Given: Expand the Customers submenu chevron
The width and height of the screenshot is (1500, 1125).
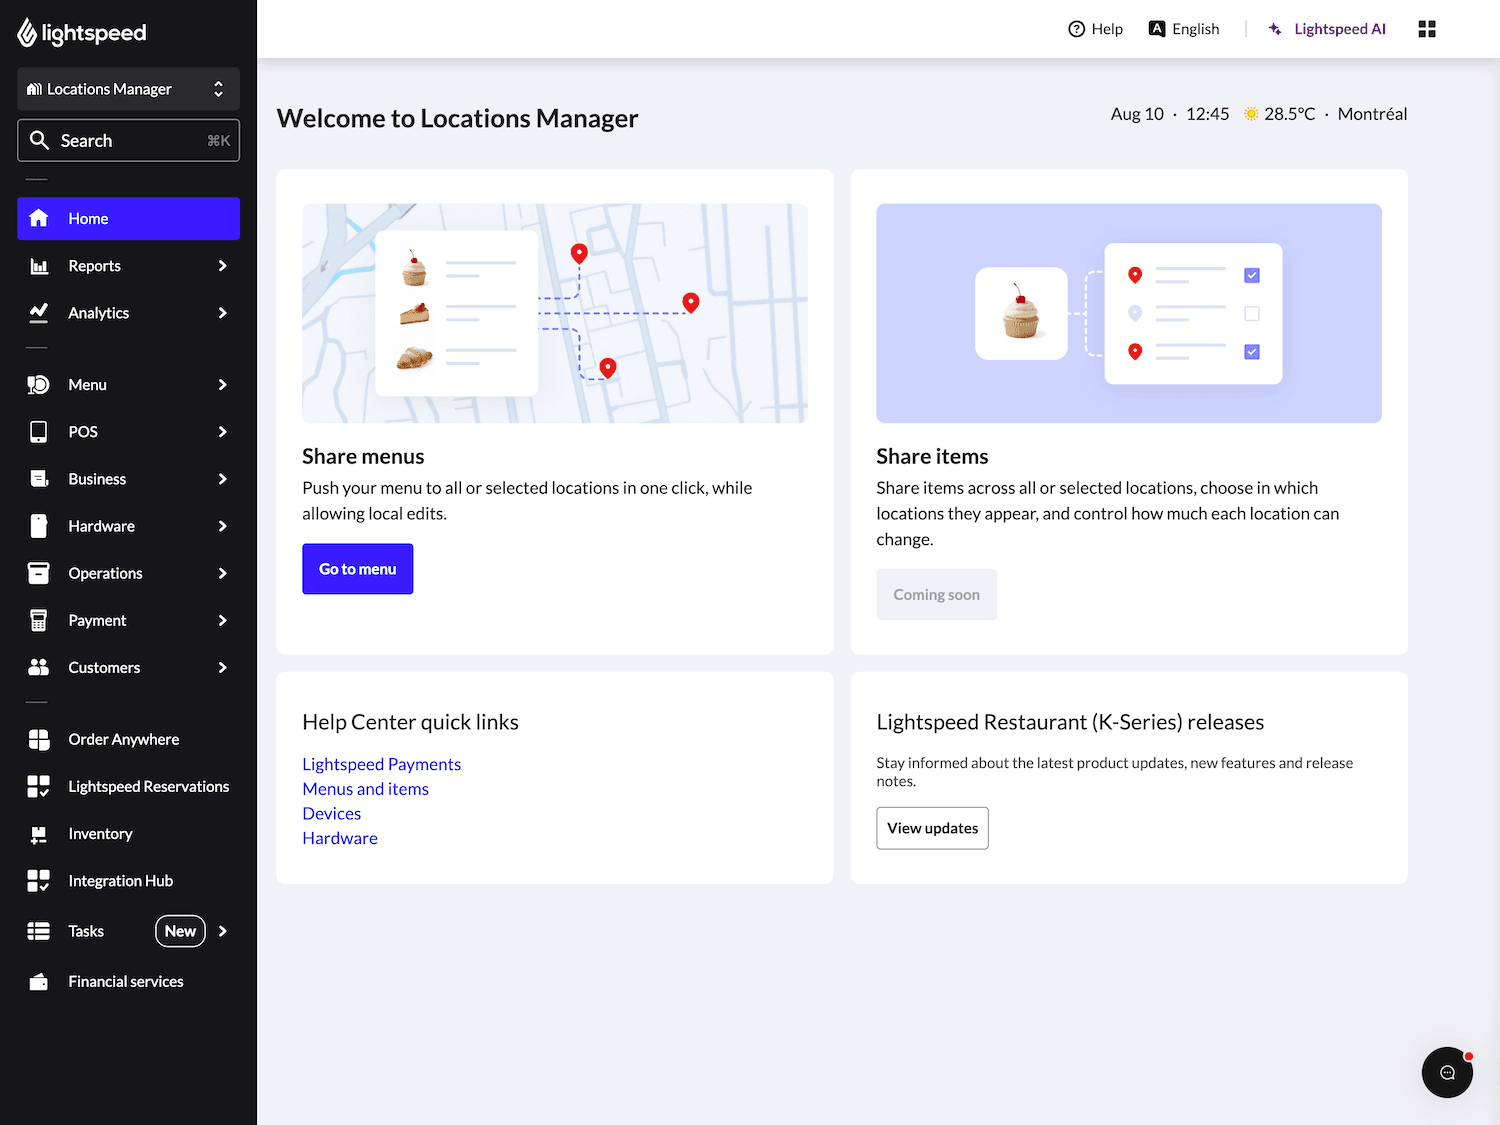Looking at the screenshot, I should pos(222,667).
